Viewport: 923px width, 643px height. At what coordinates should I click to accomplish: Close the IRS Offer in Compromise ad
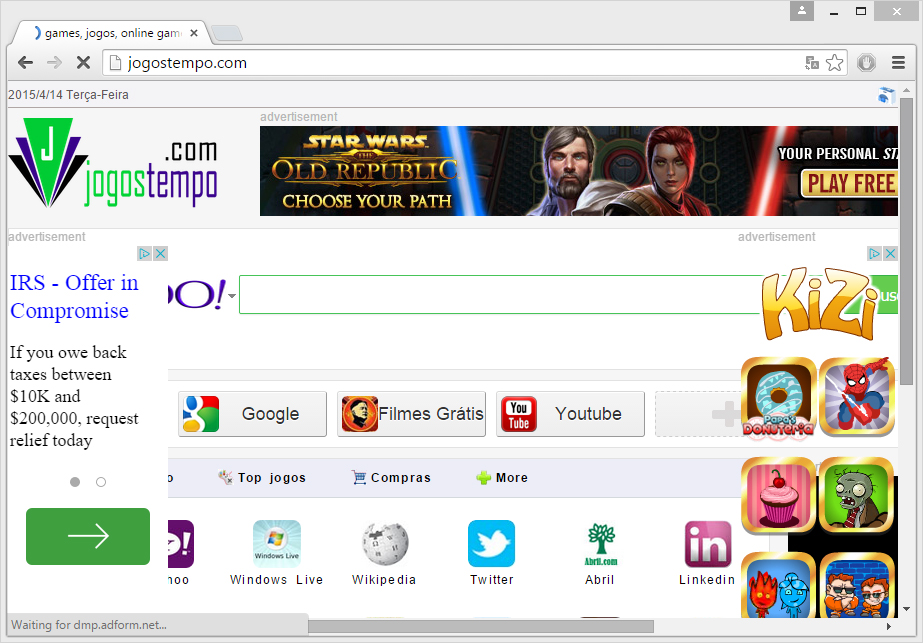click(x=160, y=254)
